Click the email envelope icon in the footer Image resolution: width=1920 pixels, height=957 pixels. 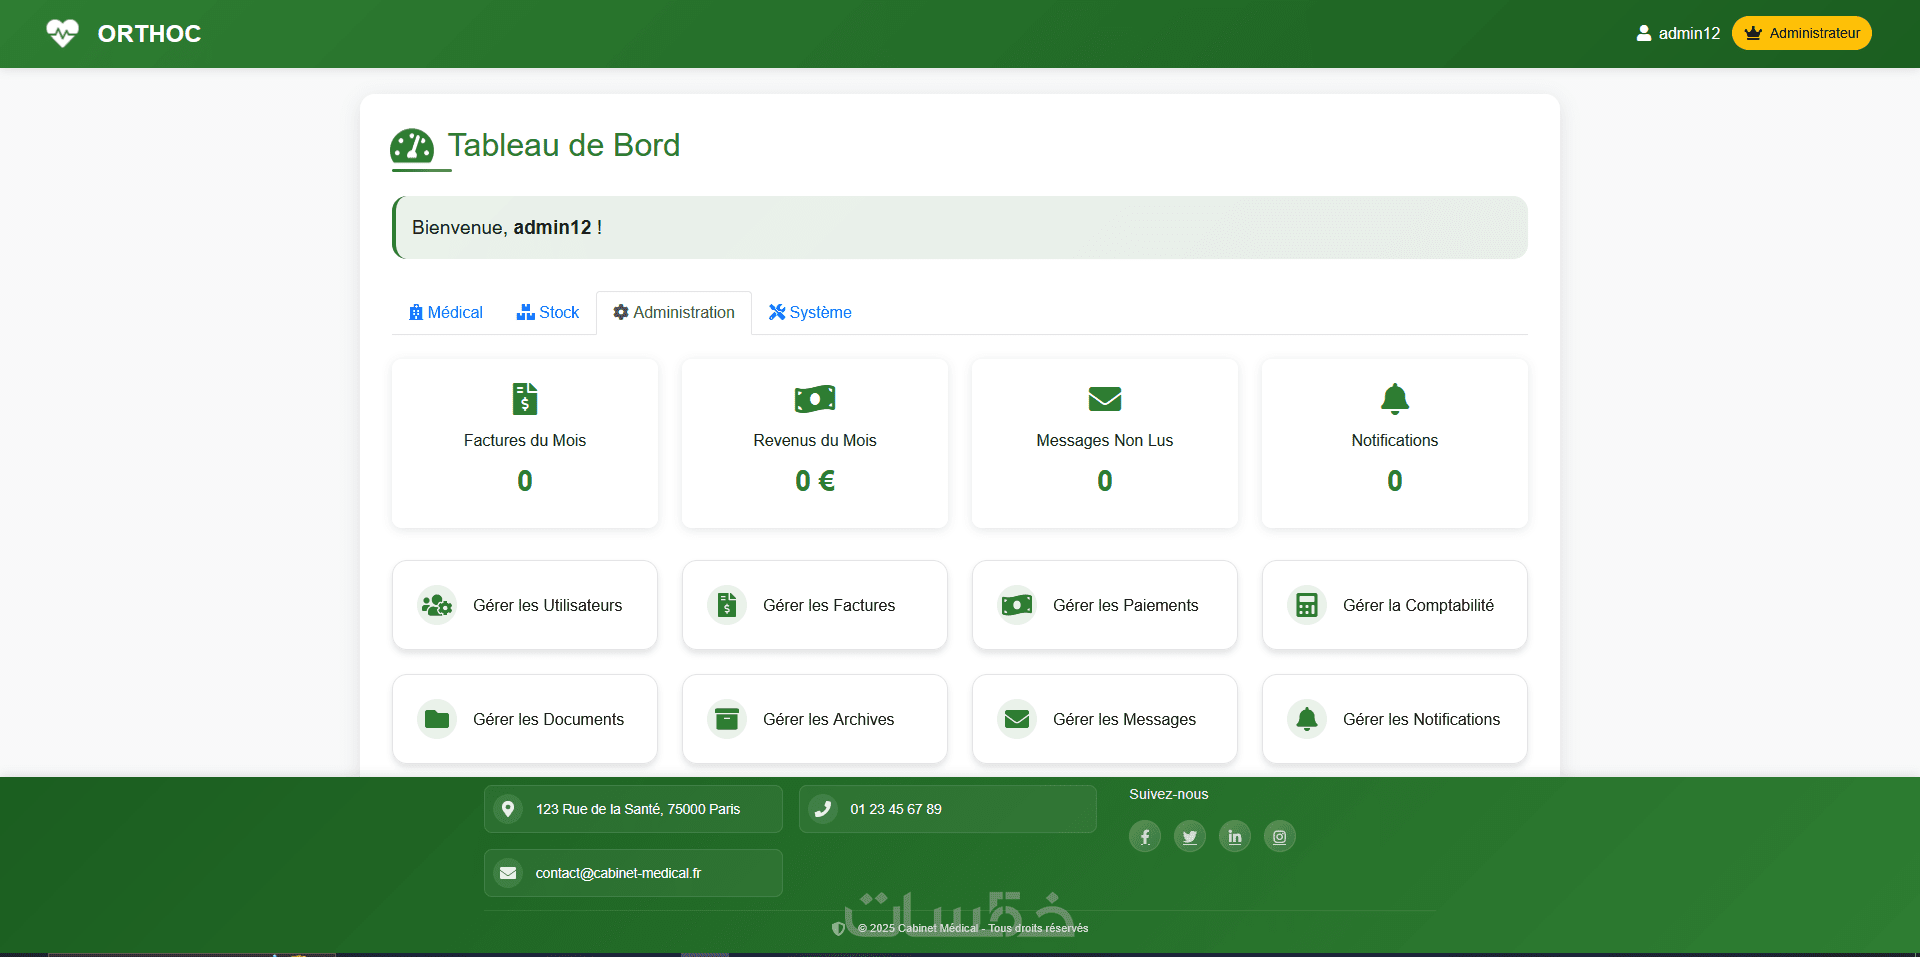[x=508, y=873]
